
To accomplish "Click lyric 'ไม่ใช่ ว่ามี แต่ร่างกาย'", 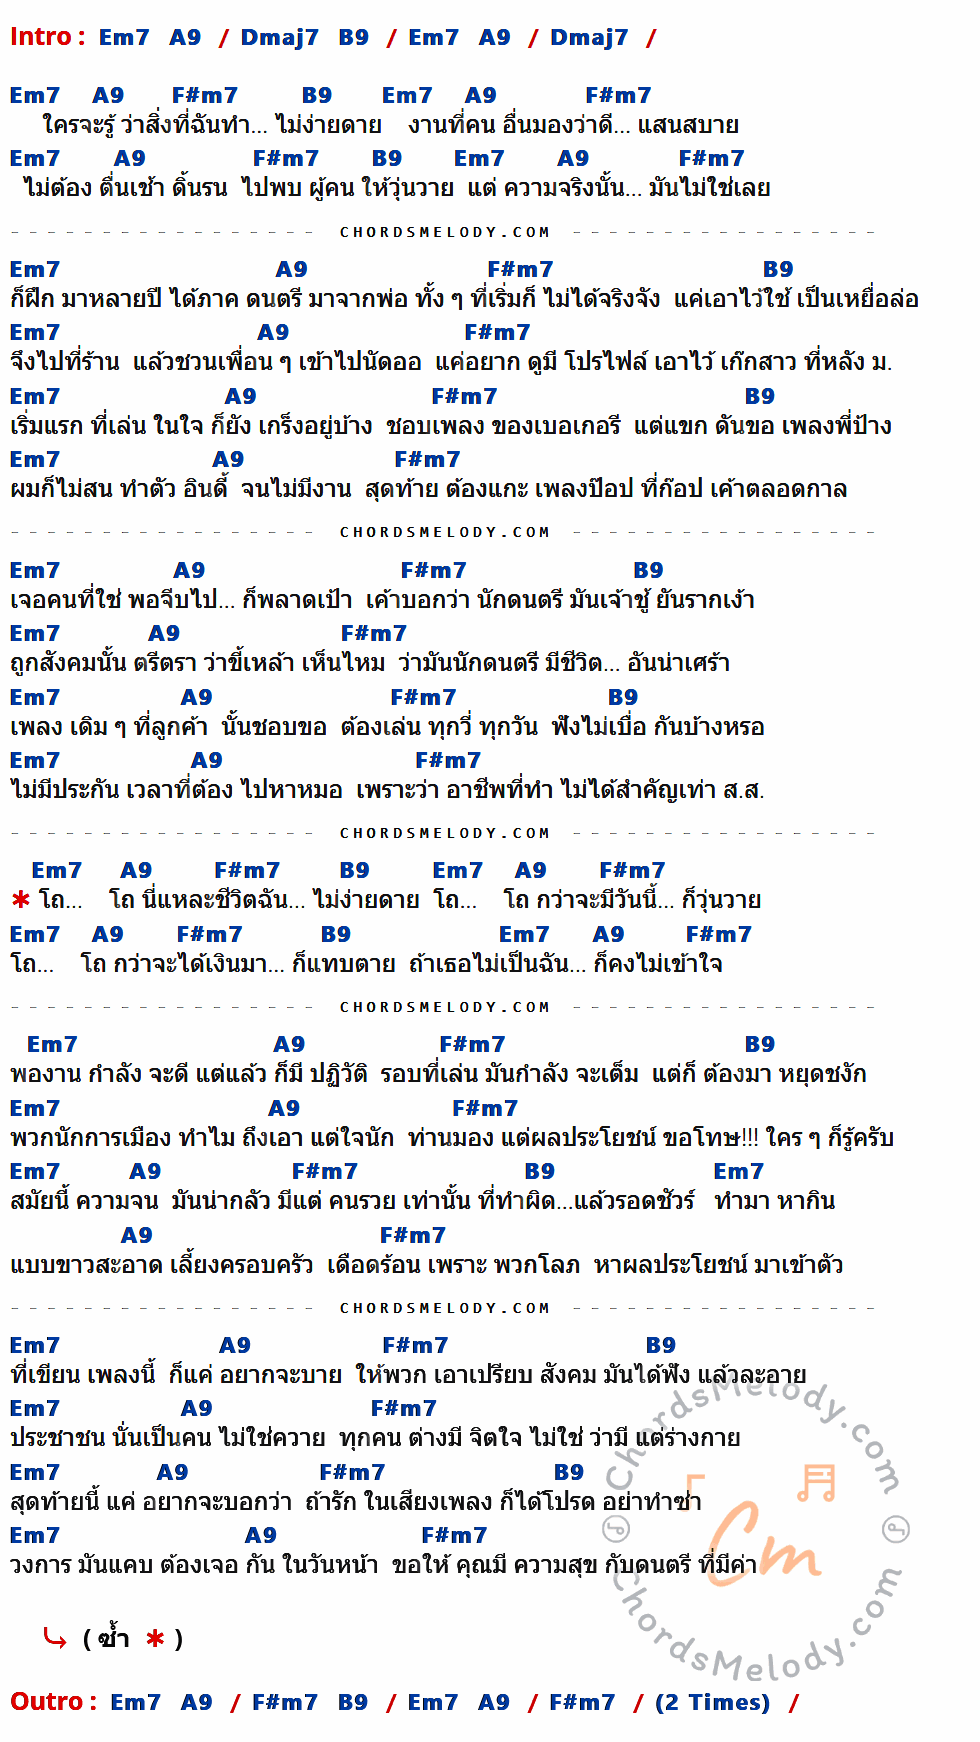I will (635, 1439).
